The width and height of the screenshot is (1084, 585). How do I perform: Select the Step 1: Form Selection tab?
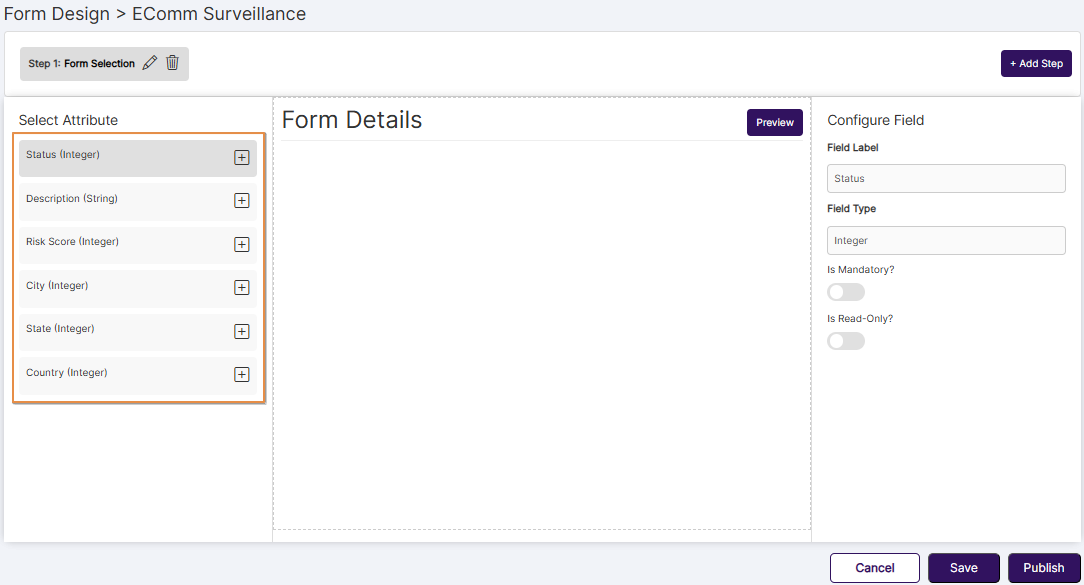[x=81, y=64]
